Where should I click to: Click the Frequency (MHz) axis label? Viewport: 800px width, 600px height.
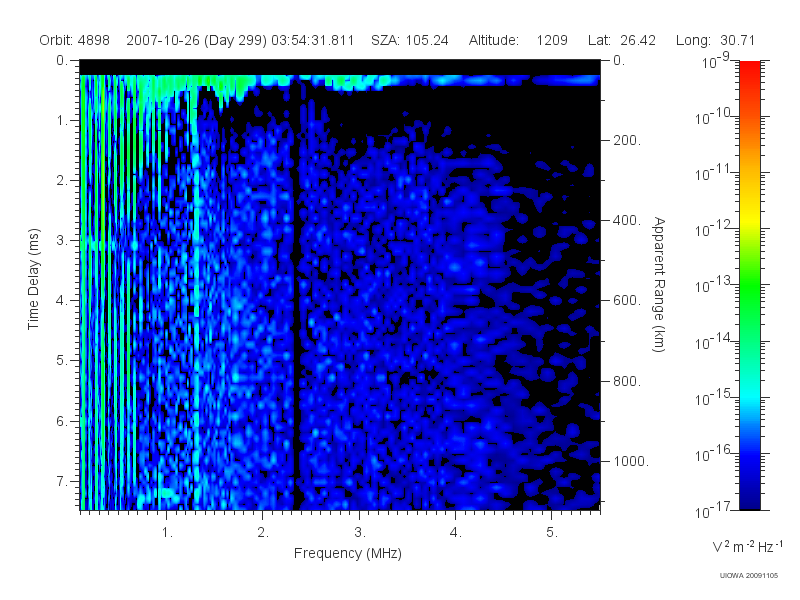point(347,554)
